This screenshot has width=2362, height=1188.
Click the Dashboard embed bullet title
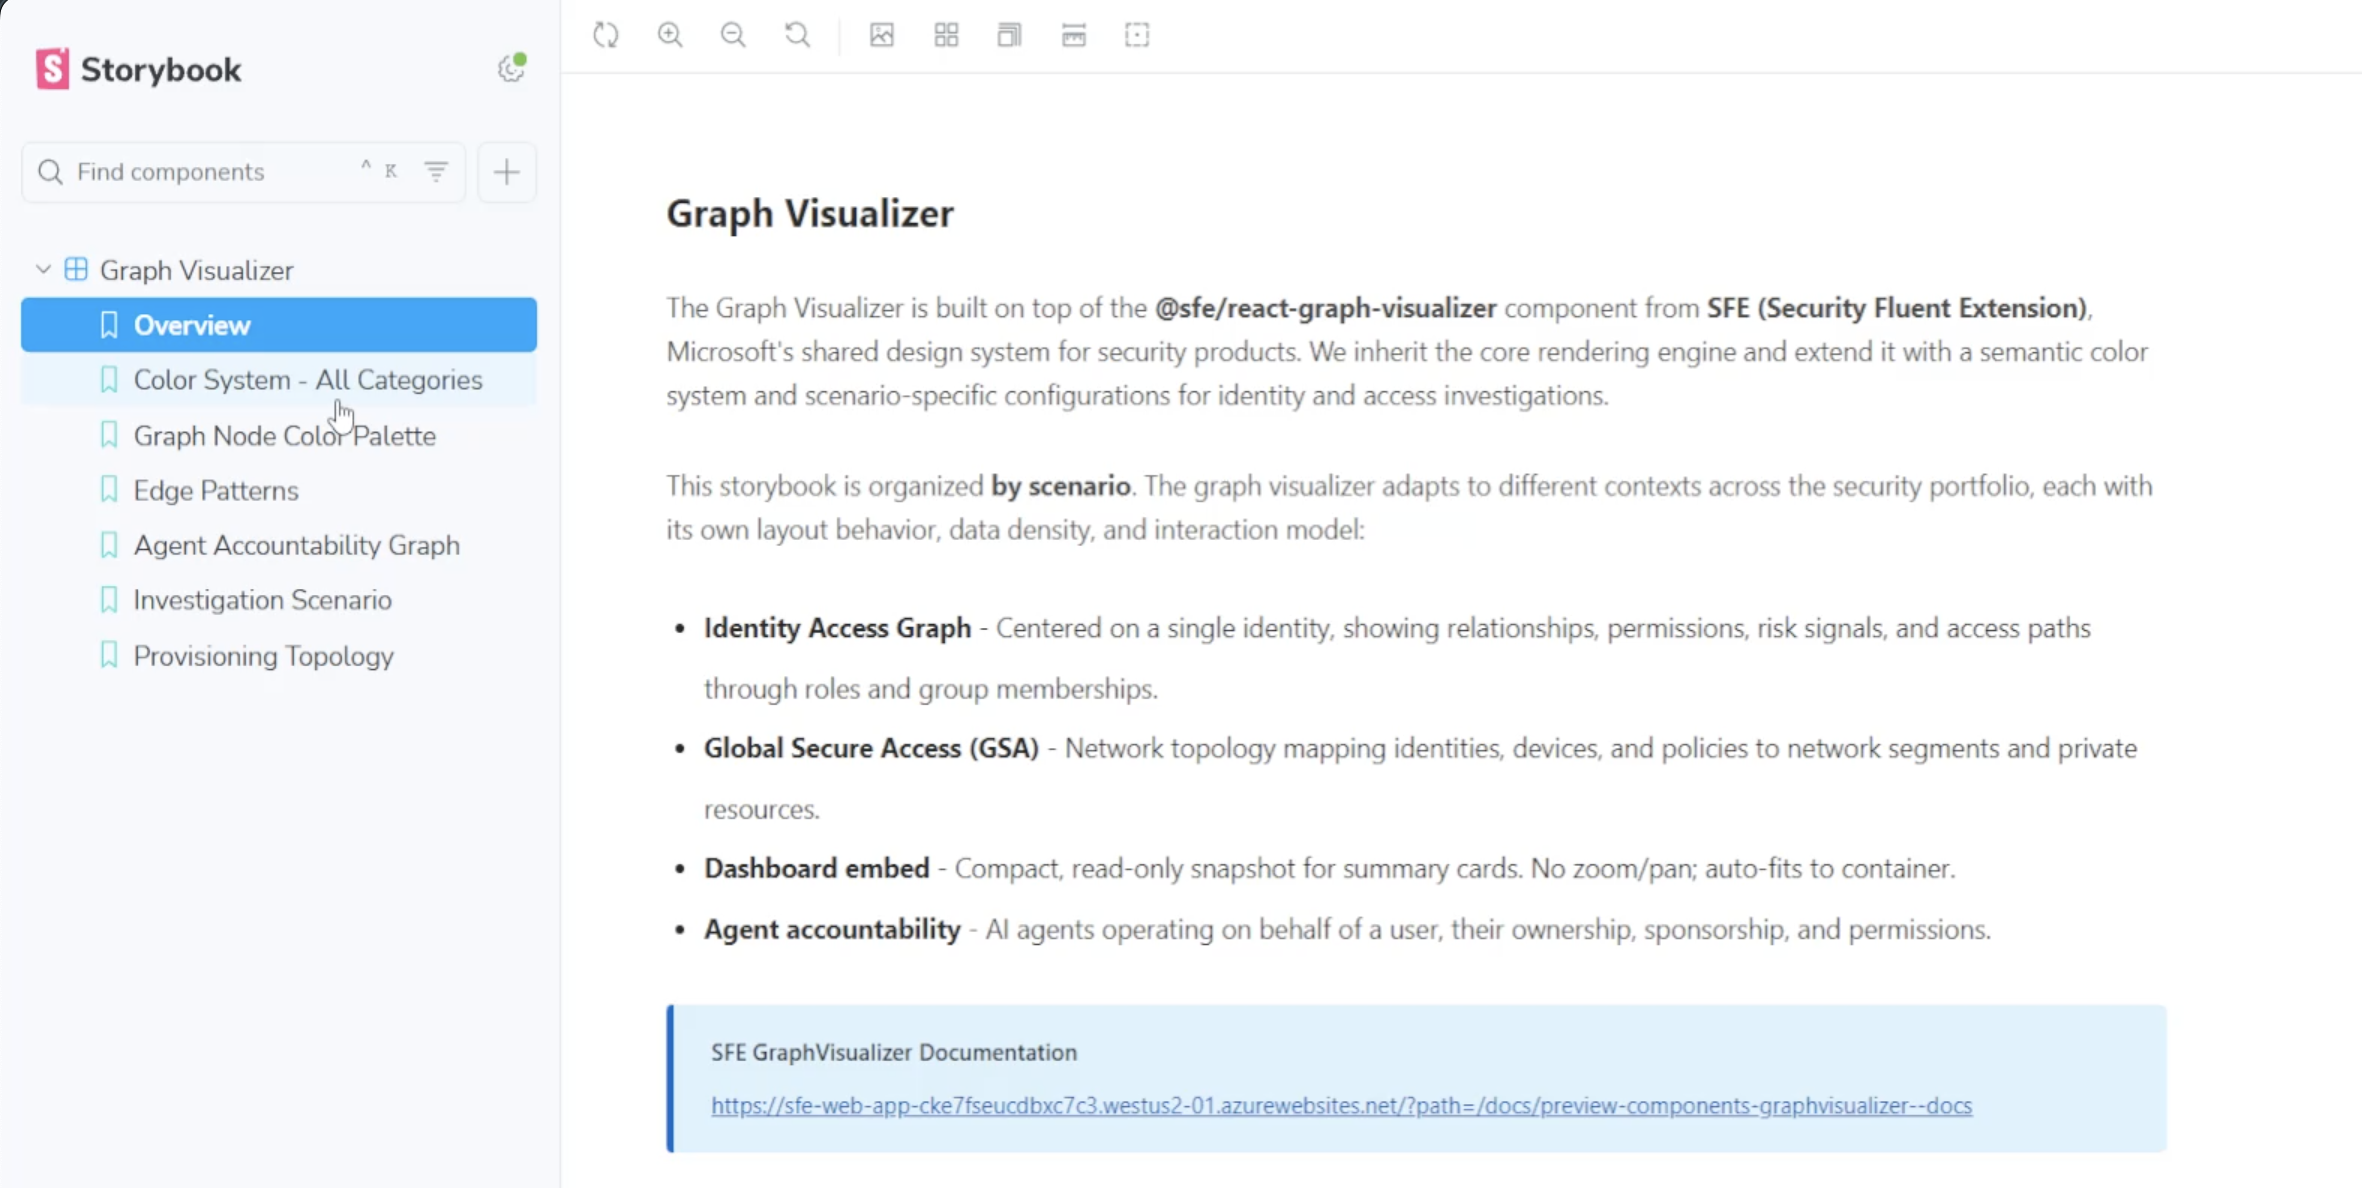click(x=817, y=868)
